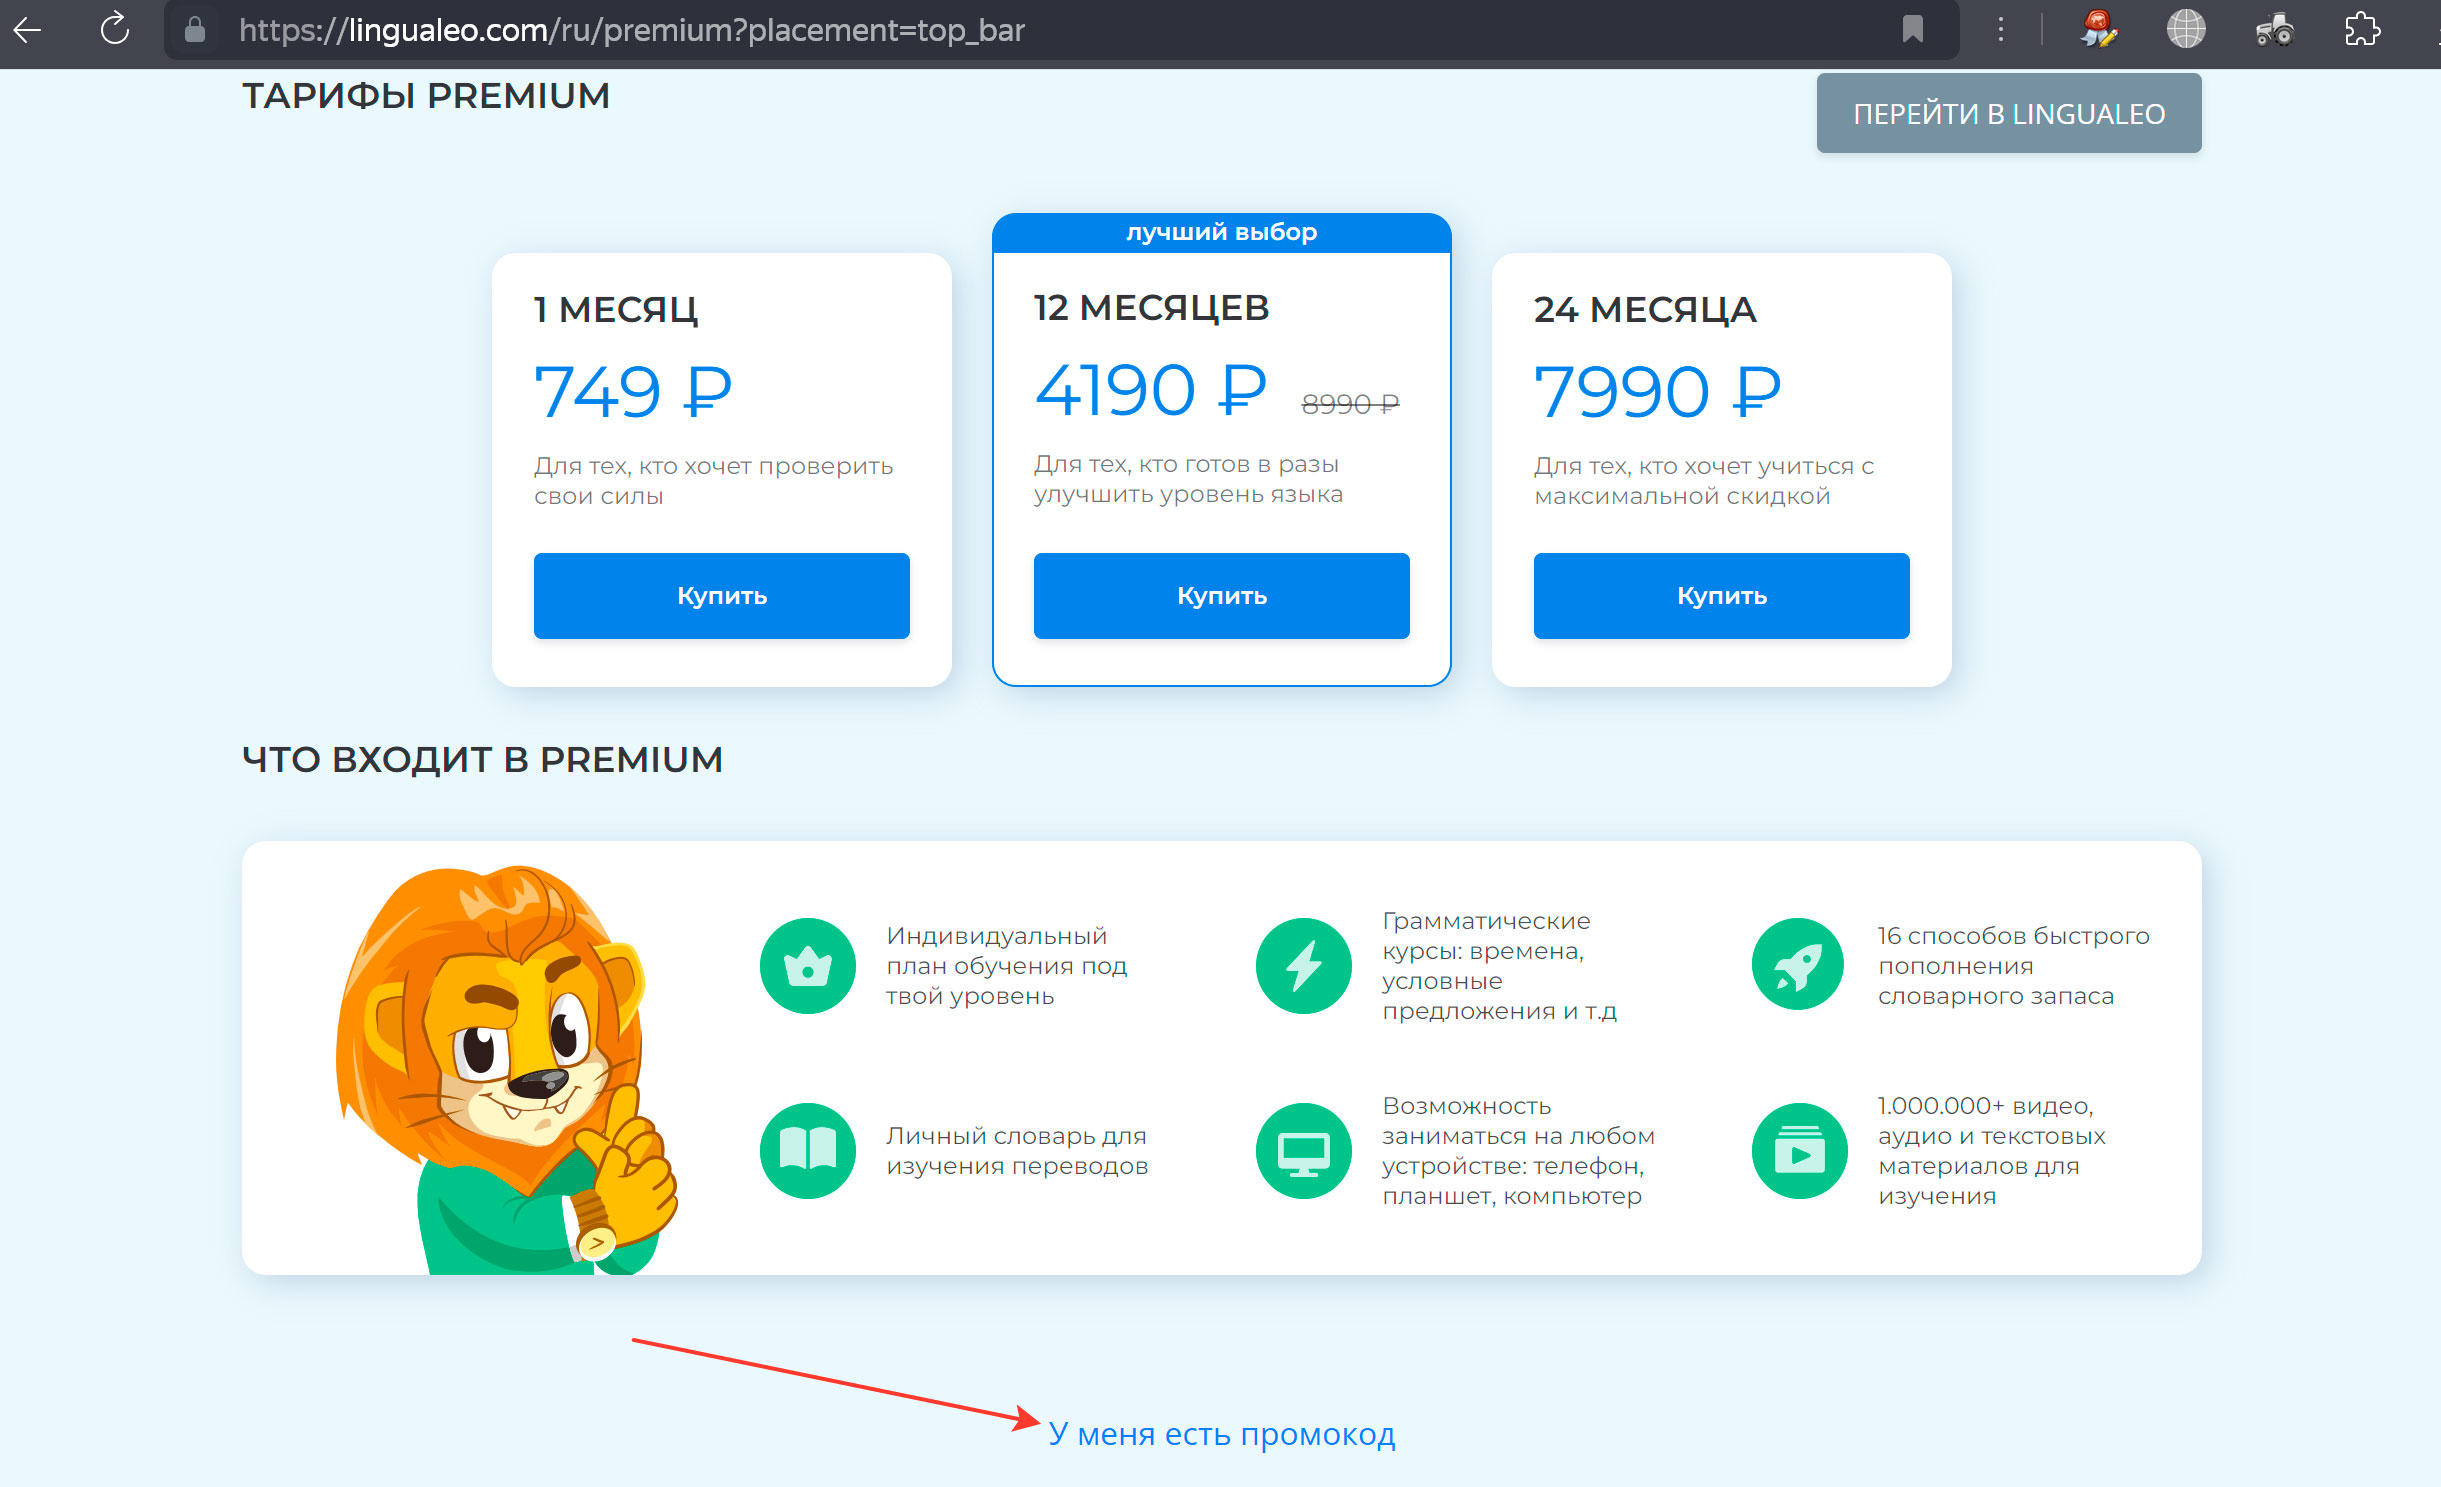Screen dimensions: 2441x1487
Task: Click the bookmark icon in address bar
Action: tap(1912, 30)
